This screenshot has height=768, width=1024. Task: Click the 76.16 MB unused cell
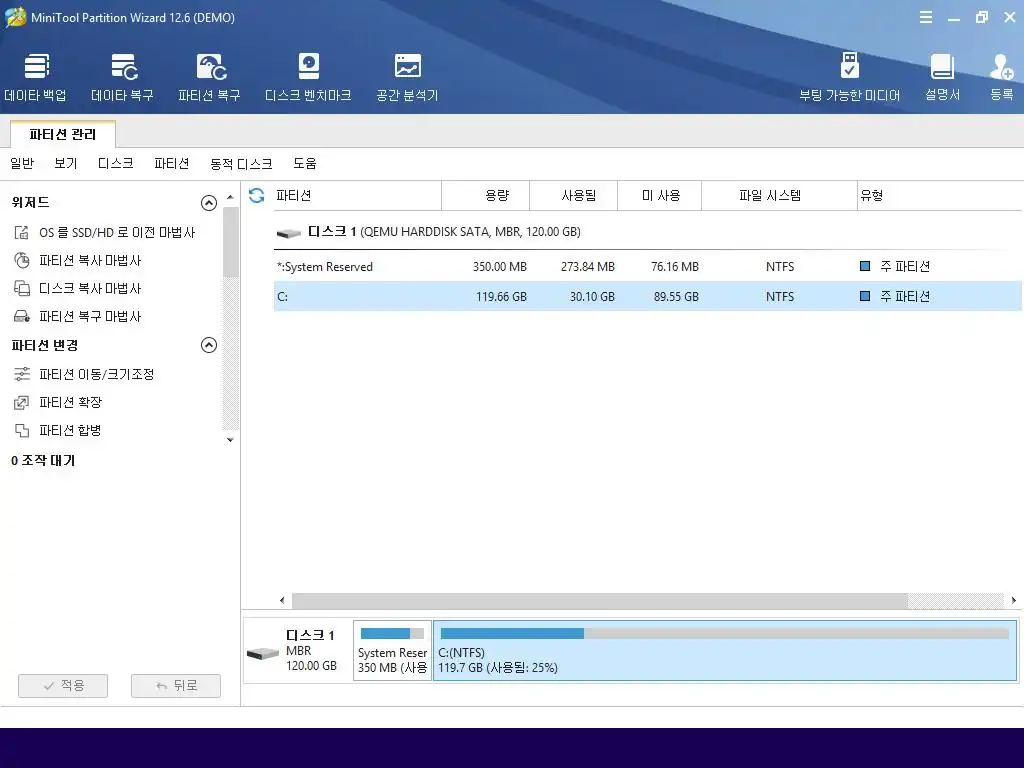(x=675, y=267)
